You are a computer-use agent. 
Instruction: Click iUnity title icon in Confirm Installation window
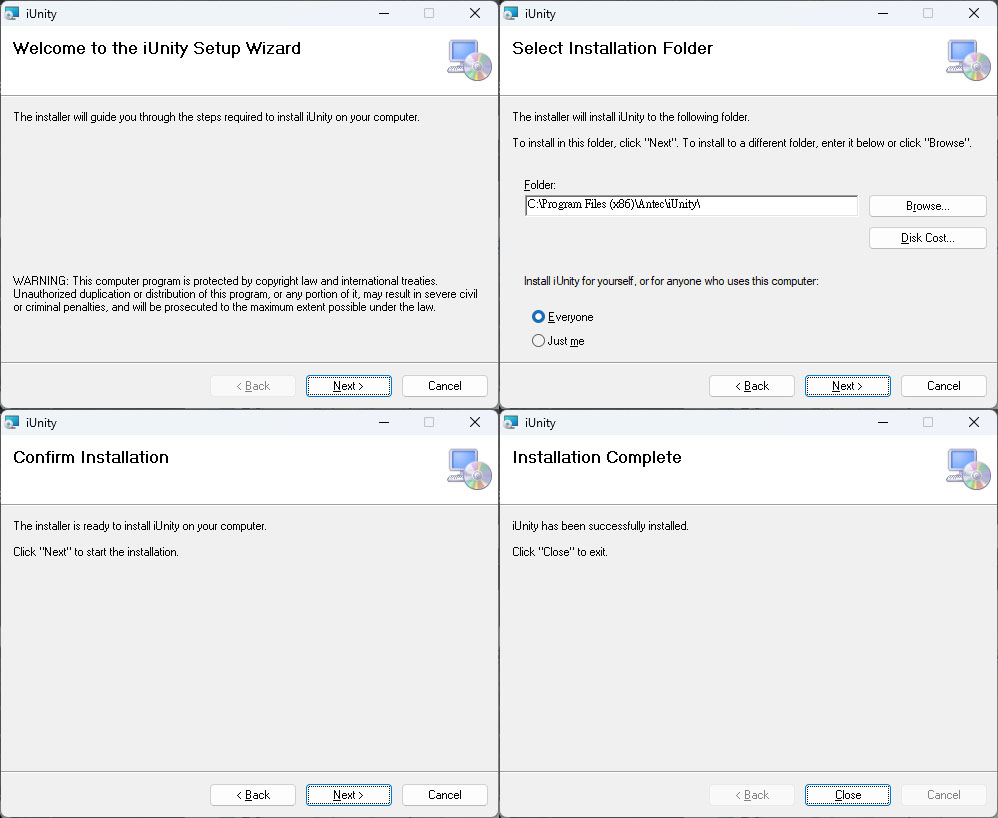pyautogui.click(x=11, y=422)
